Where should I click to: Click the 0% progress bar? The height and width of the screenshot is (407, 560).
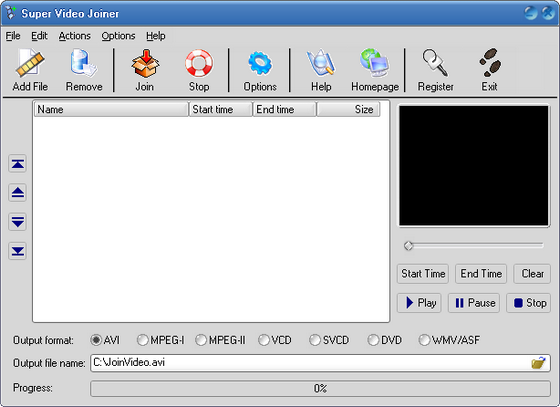(x=320, y=388)
